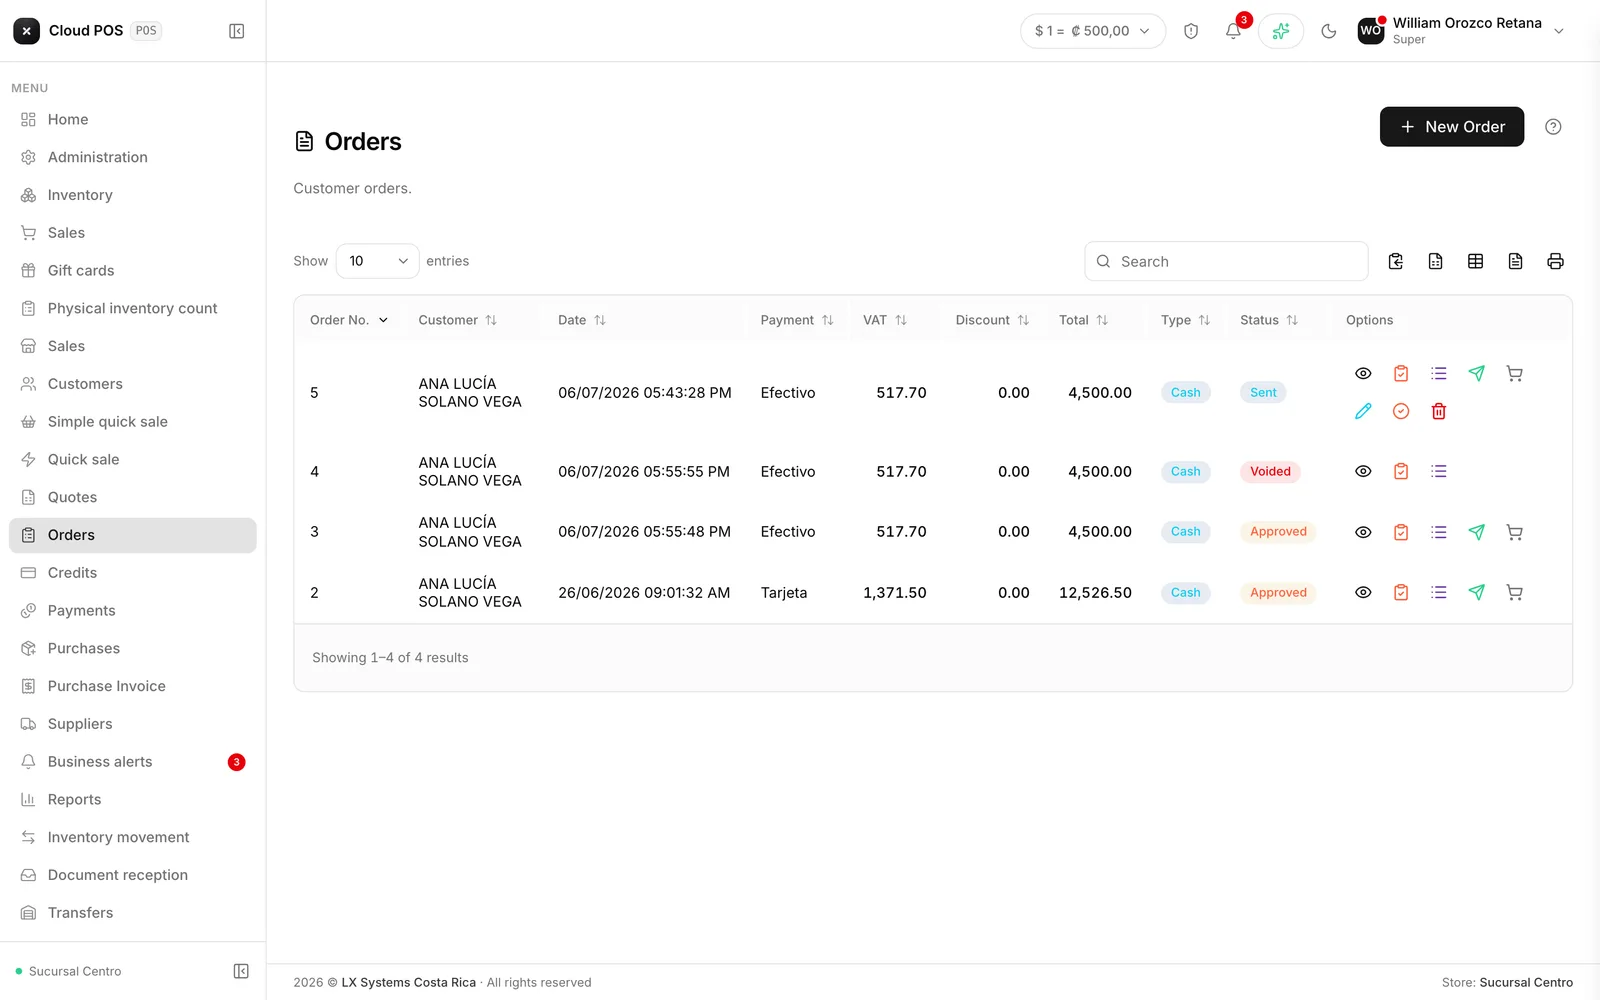The image size is (1600, 1000).
Task: Click Sucursal Centro store indicator in sidebar
Action: coord(69,971)
